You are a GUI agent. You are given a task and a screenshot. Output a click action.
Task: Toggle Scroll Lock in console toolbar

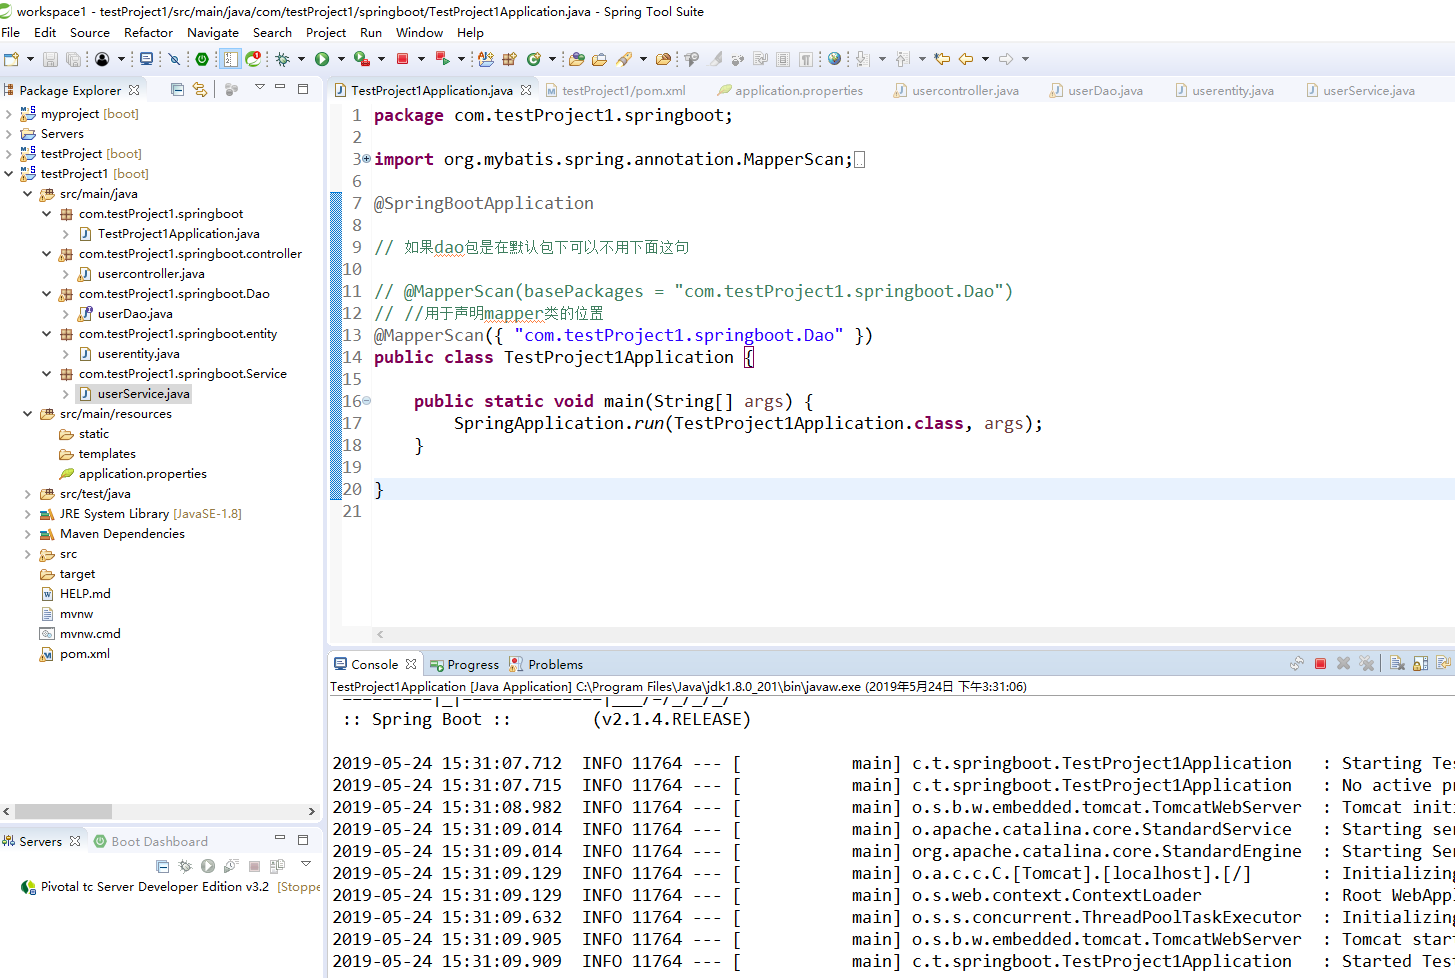pos(1420,664)
